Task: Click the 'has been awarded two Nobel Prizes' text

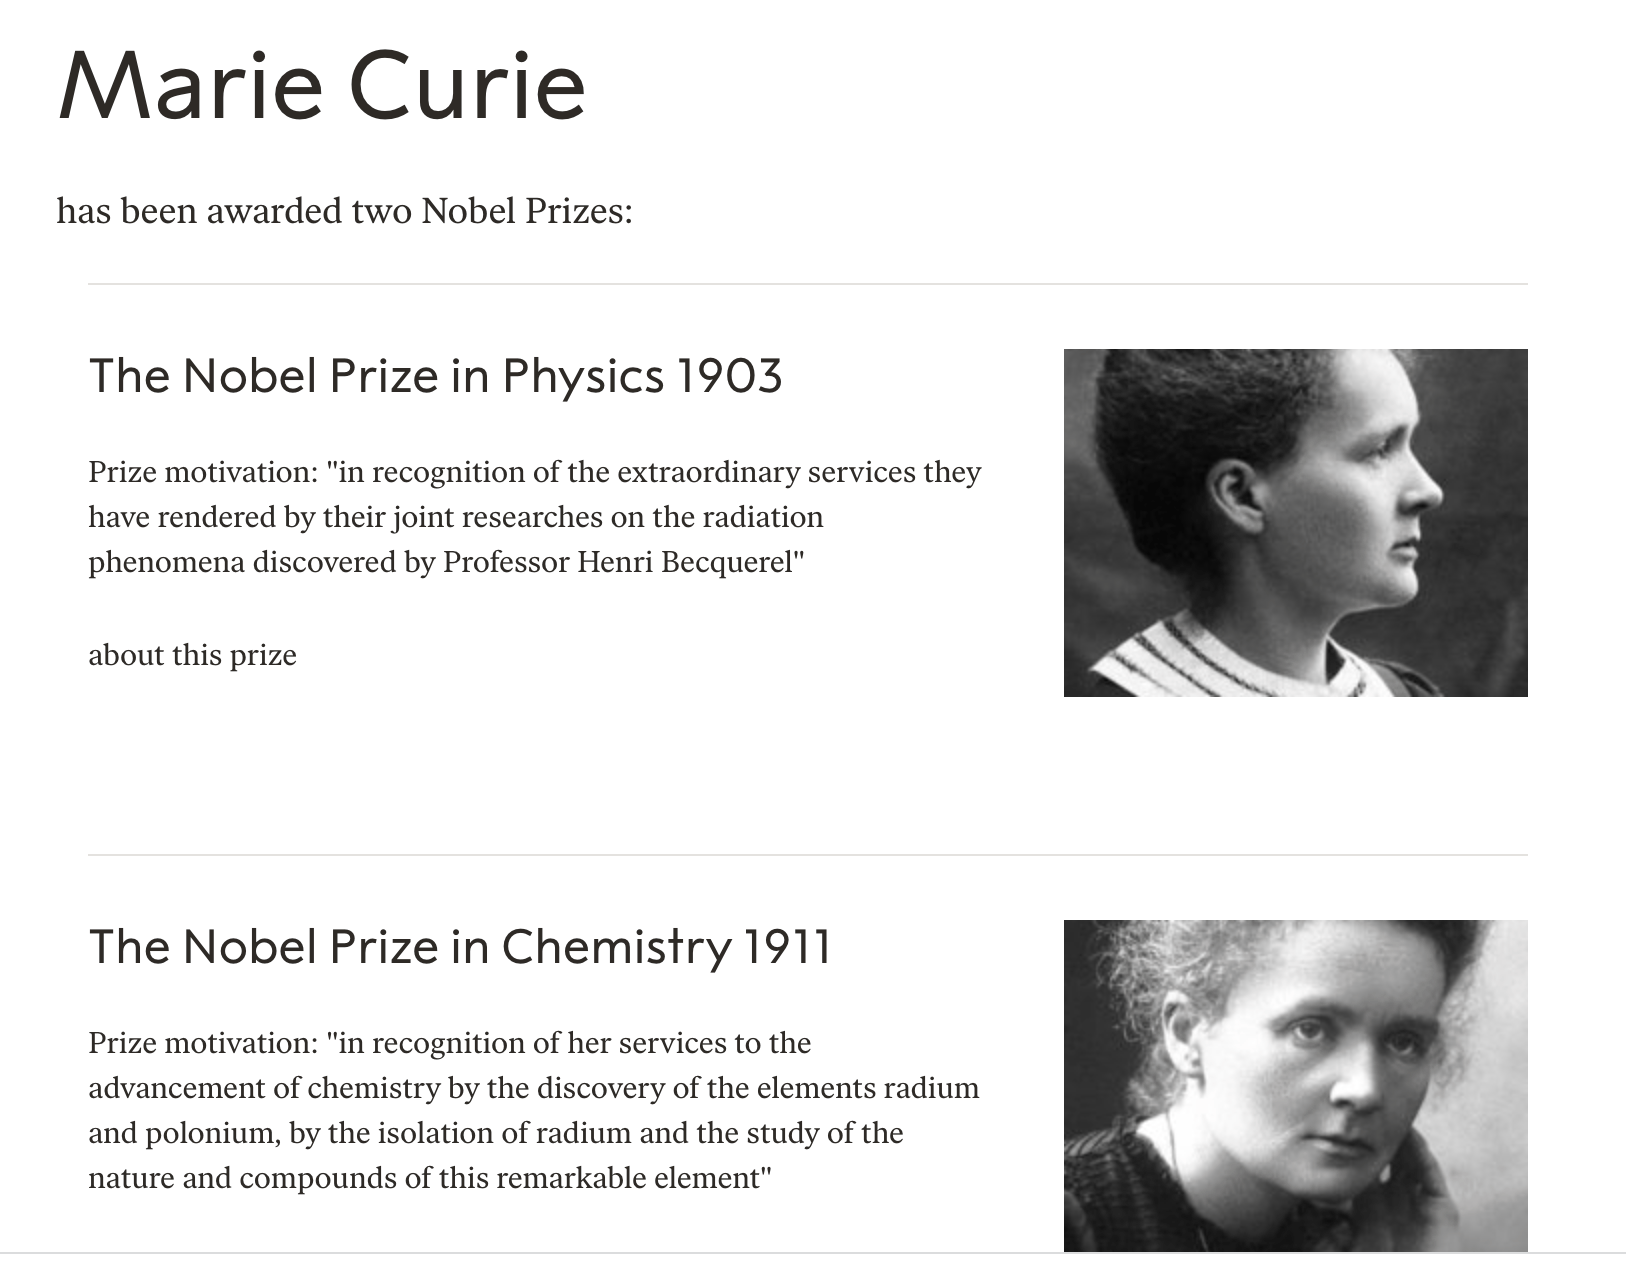Action: (x=344, y=211)
